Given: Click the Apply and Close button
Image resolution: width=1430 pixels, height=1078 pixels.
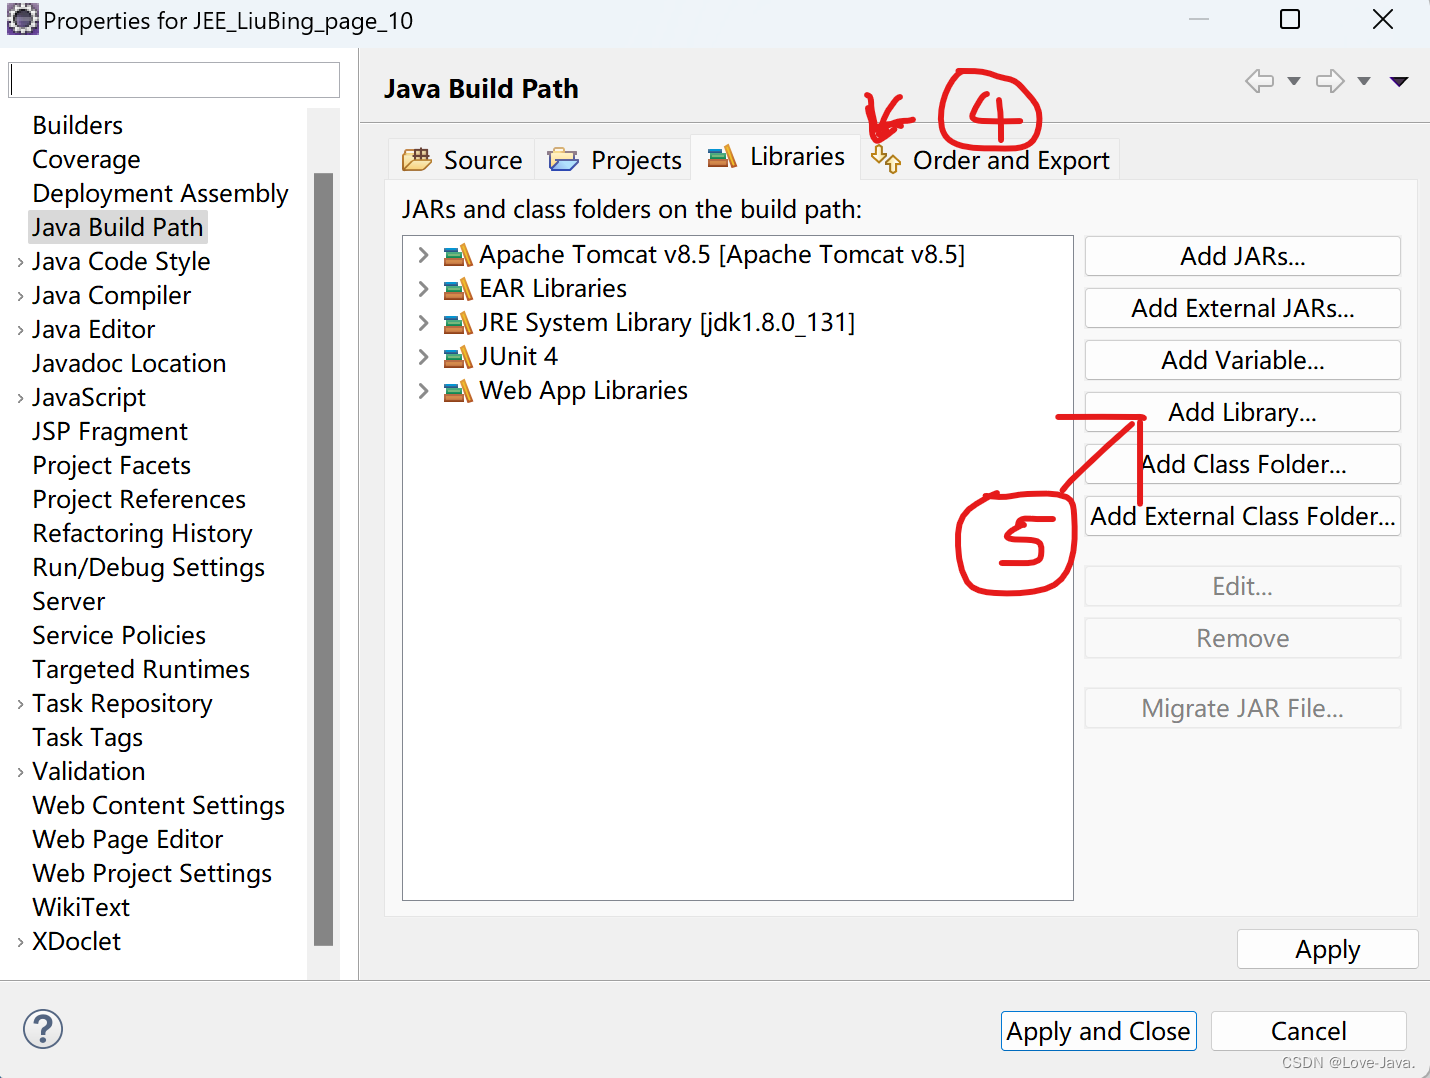Looking at the screenshot, I should 1098,1031.
